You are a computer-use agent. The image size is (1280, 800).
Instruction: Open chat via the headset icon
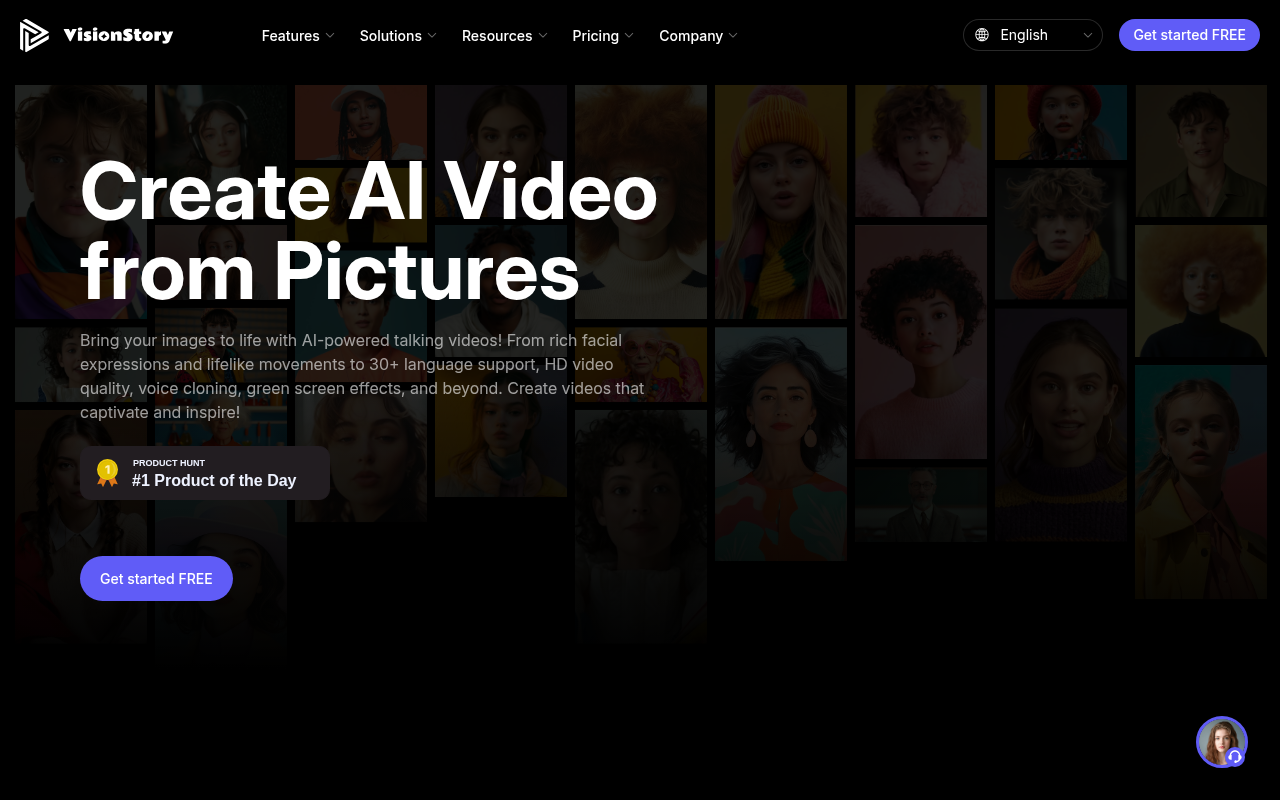point(1235,758)
